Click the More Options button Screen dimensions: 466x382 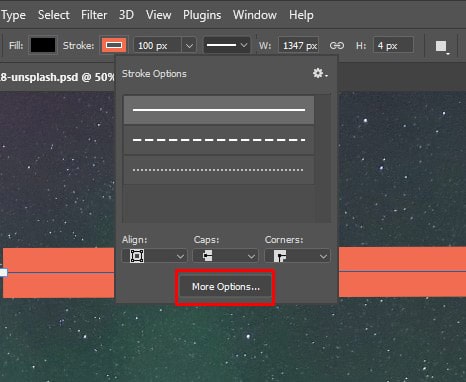[x=225, y=287]
